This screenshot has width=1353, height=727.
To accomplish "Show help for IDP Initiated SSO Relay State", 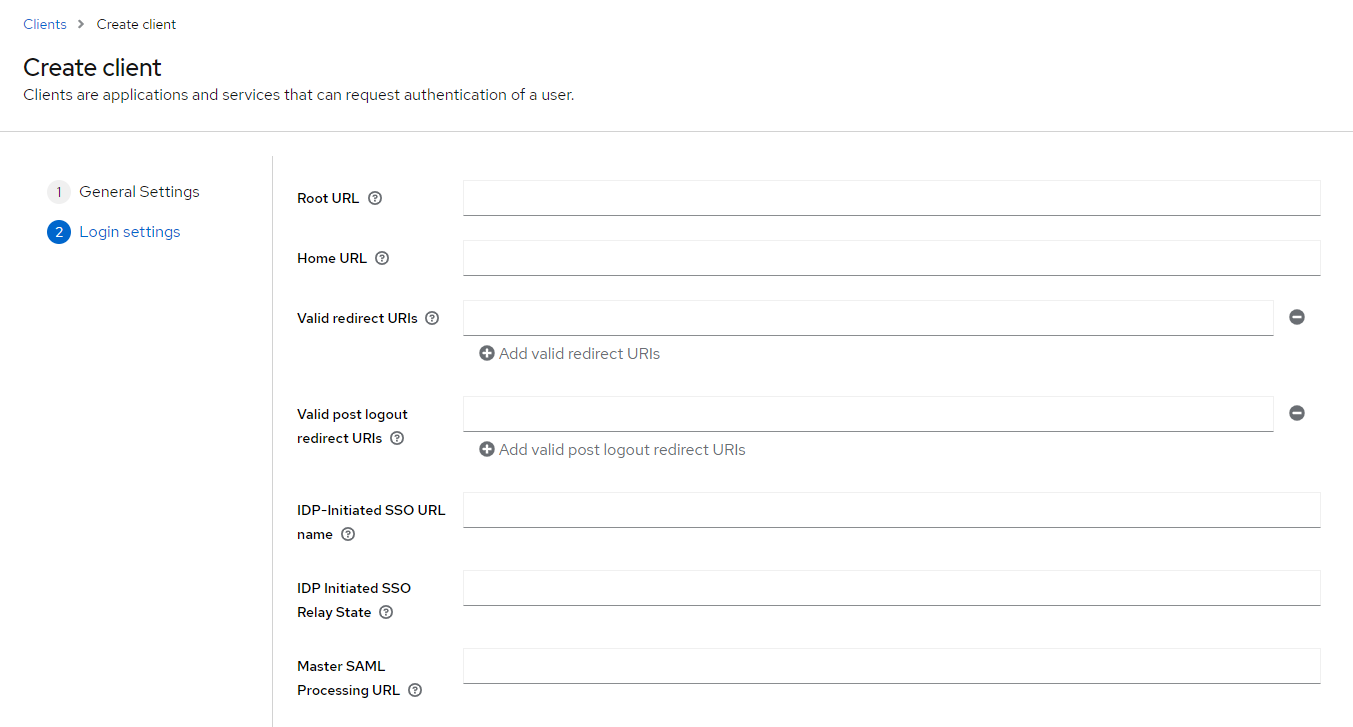I will [386, 612].
